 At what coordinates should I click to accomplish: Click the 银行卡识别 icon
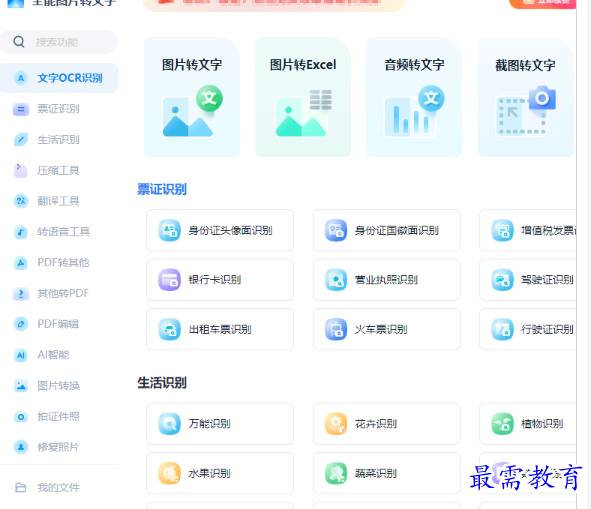coord(169,280)
